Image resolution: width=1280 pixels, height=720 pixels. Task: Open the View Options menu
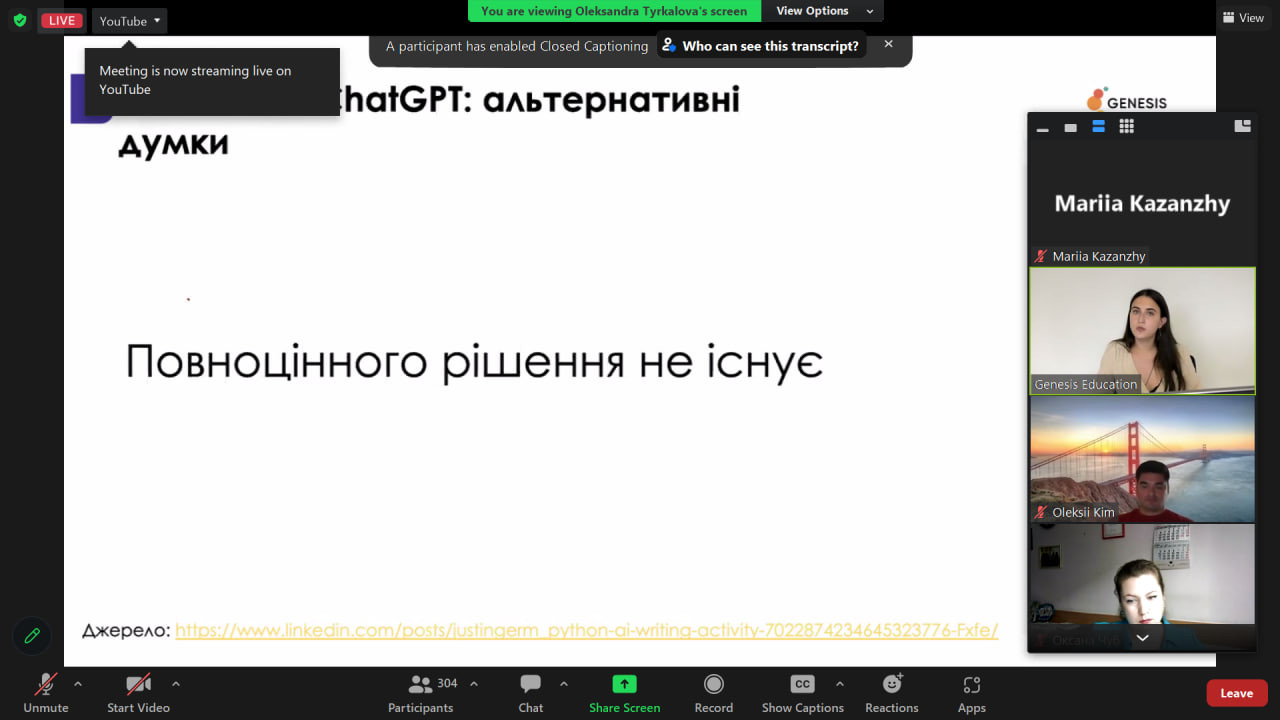click(824, 11)
